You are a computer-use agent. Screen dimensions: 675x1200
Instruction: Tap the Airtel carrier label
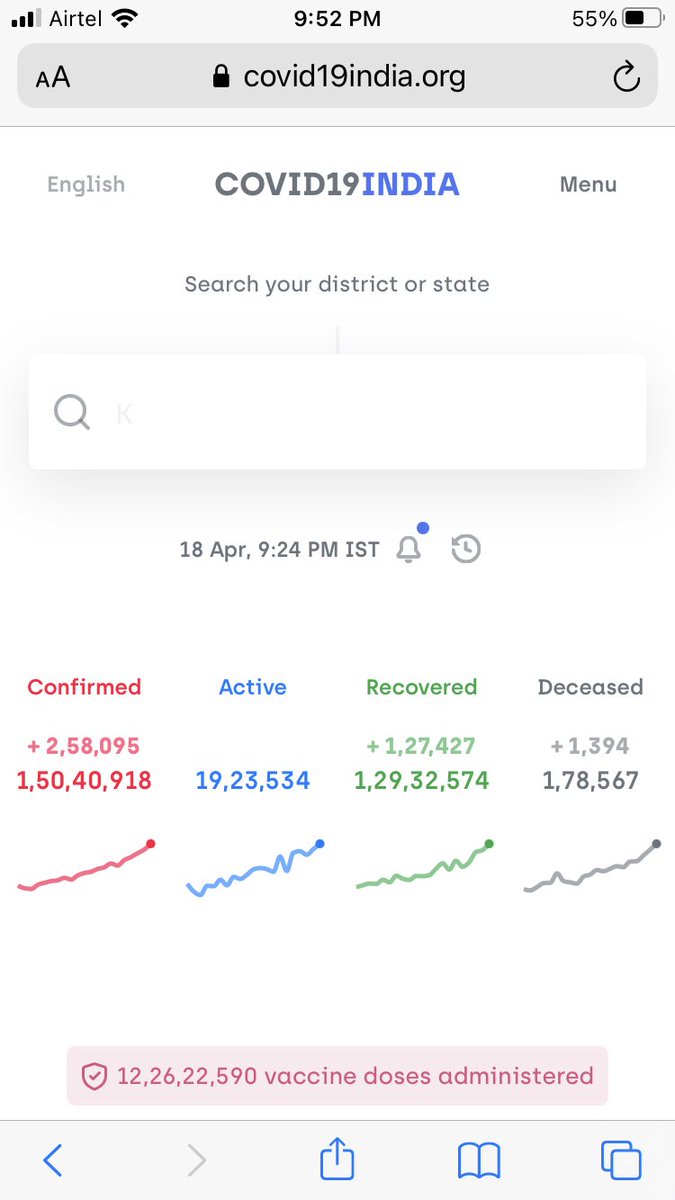76,18
